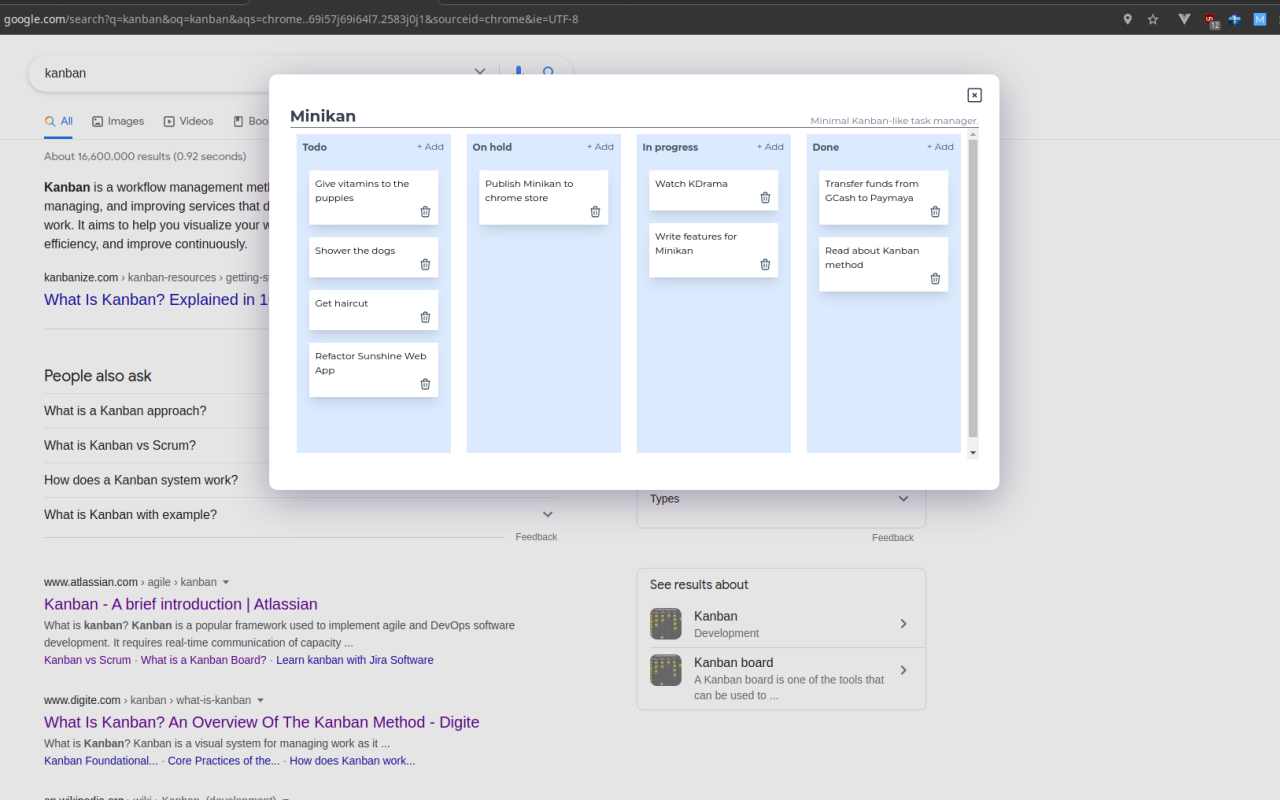Click the 'In progress' column header
This screenshot has height=800, width=1280.
670,147
